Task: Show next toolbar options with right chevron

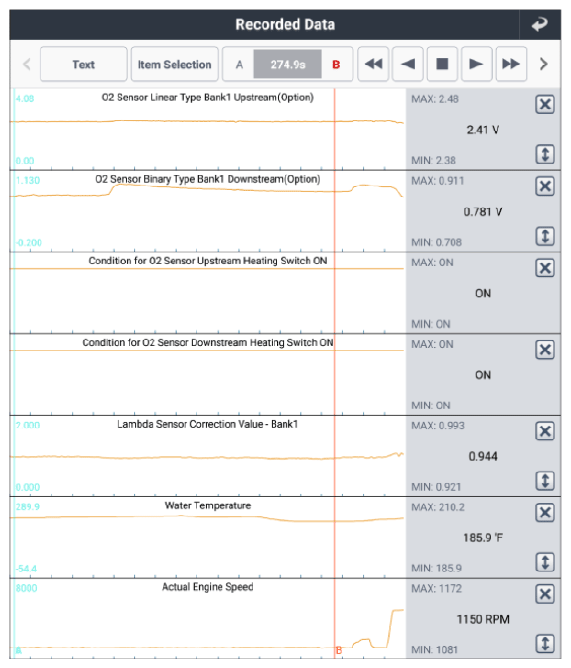Action: [543, 64]
